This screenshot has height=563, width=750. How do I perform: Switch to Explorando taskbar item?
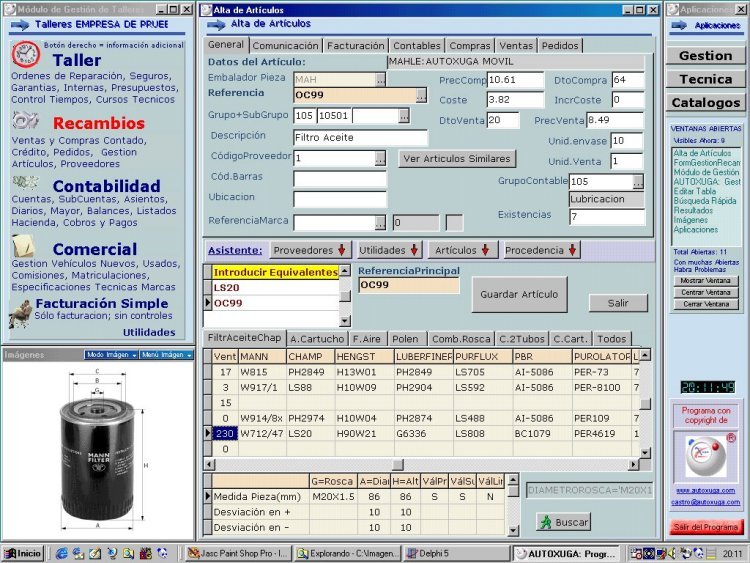(347, 553)
